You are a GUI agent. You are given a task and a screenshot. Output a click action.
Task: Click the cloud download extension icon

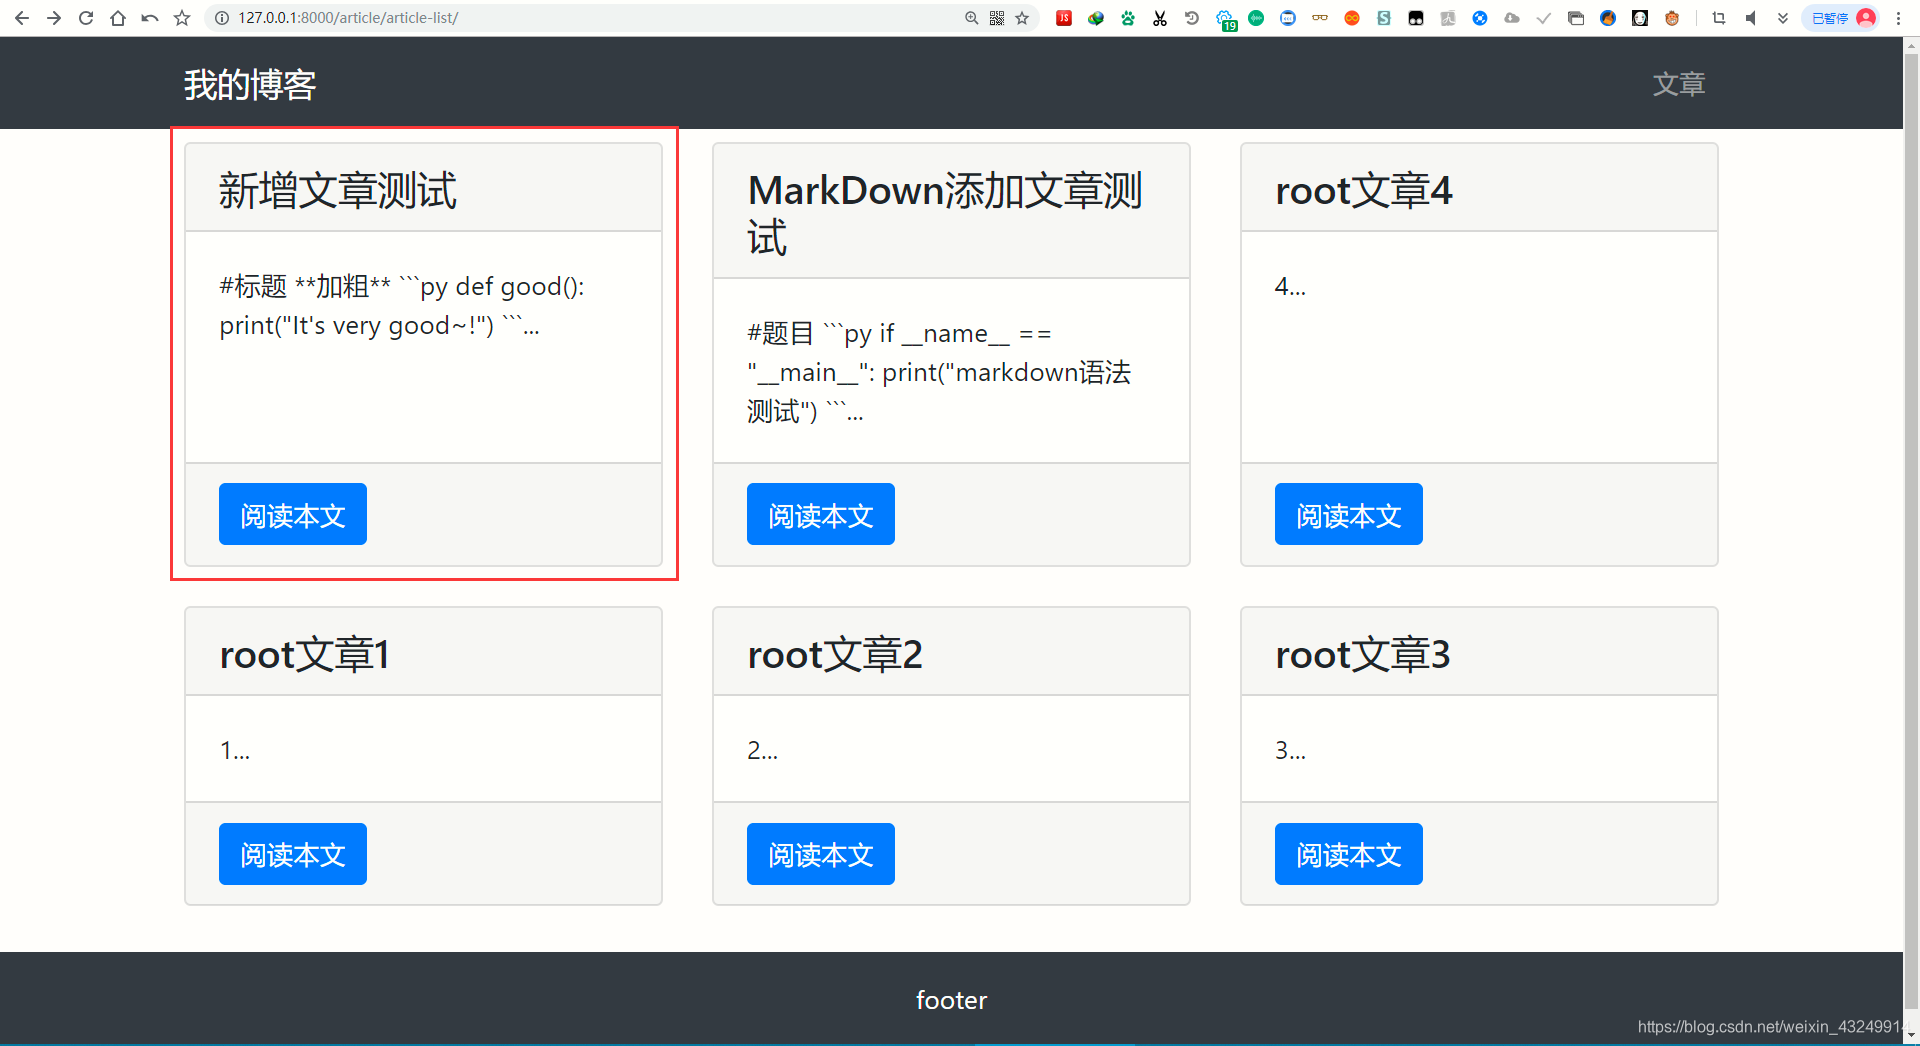coord(1512,18)
